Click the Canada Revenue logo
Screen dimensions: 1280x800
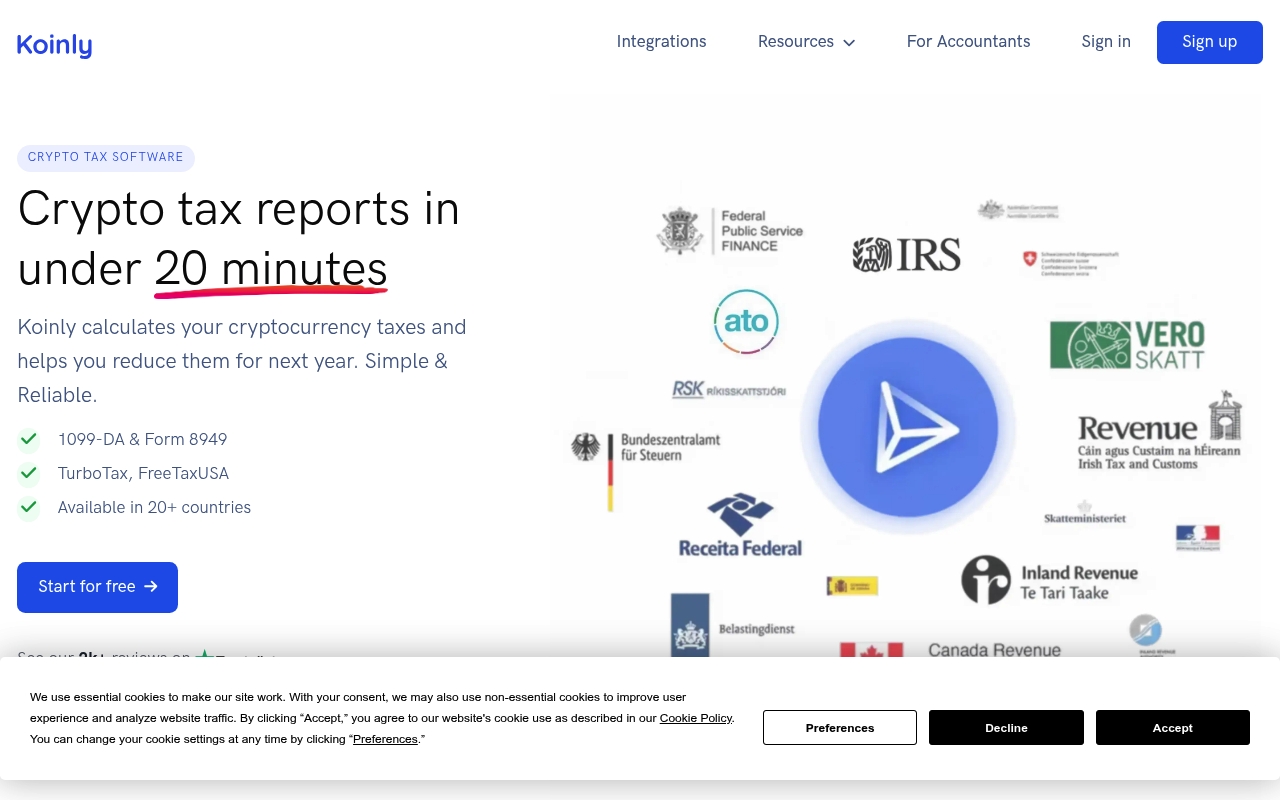951,649
